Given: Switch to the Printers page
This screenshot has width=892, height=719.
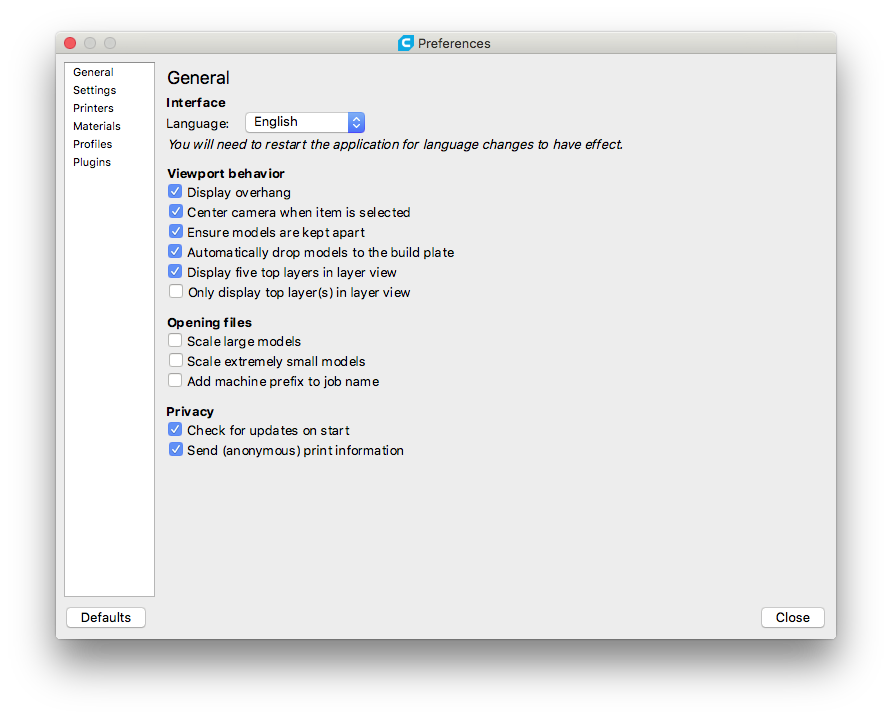Looking at the screenshot, I should tap(93, 108).
